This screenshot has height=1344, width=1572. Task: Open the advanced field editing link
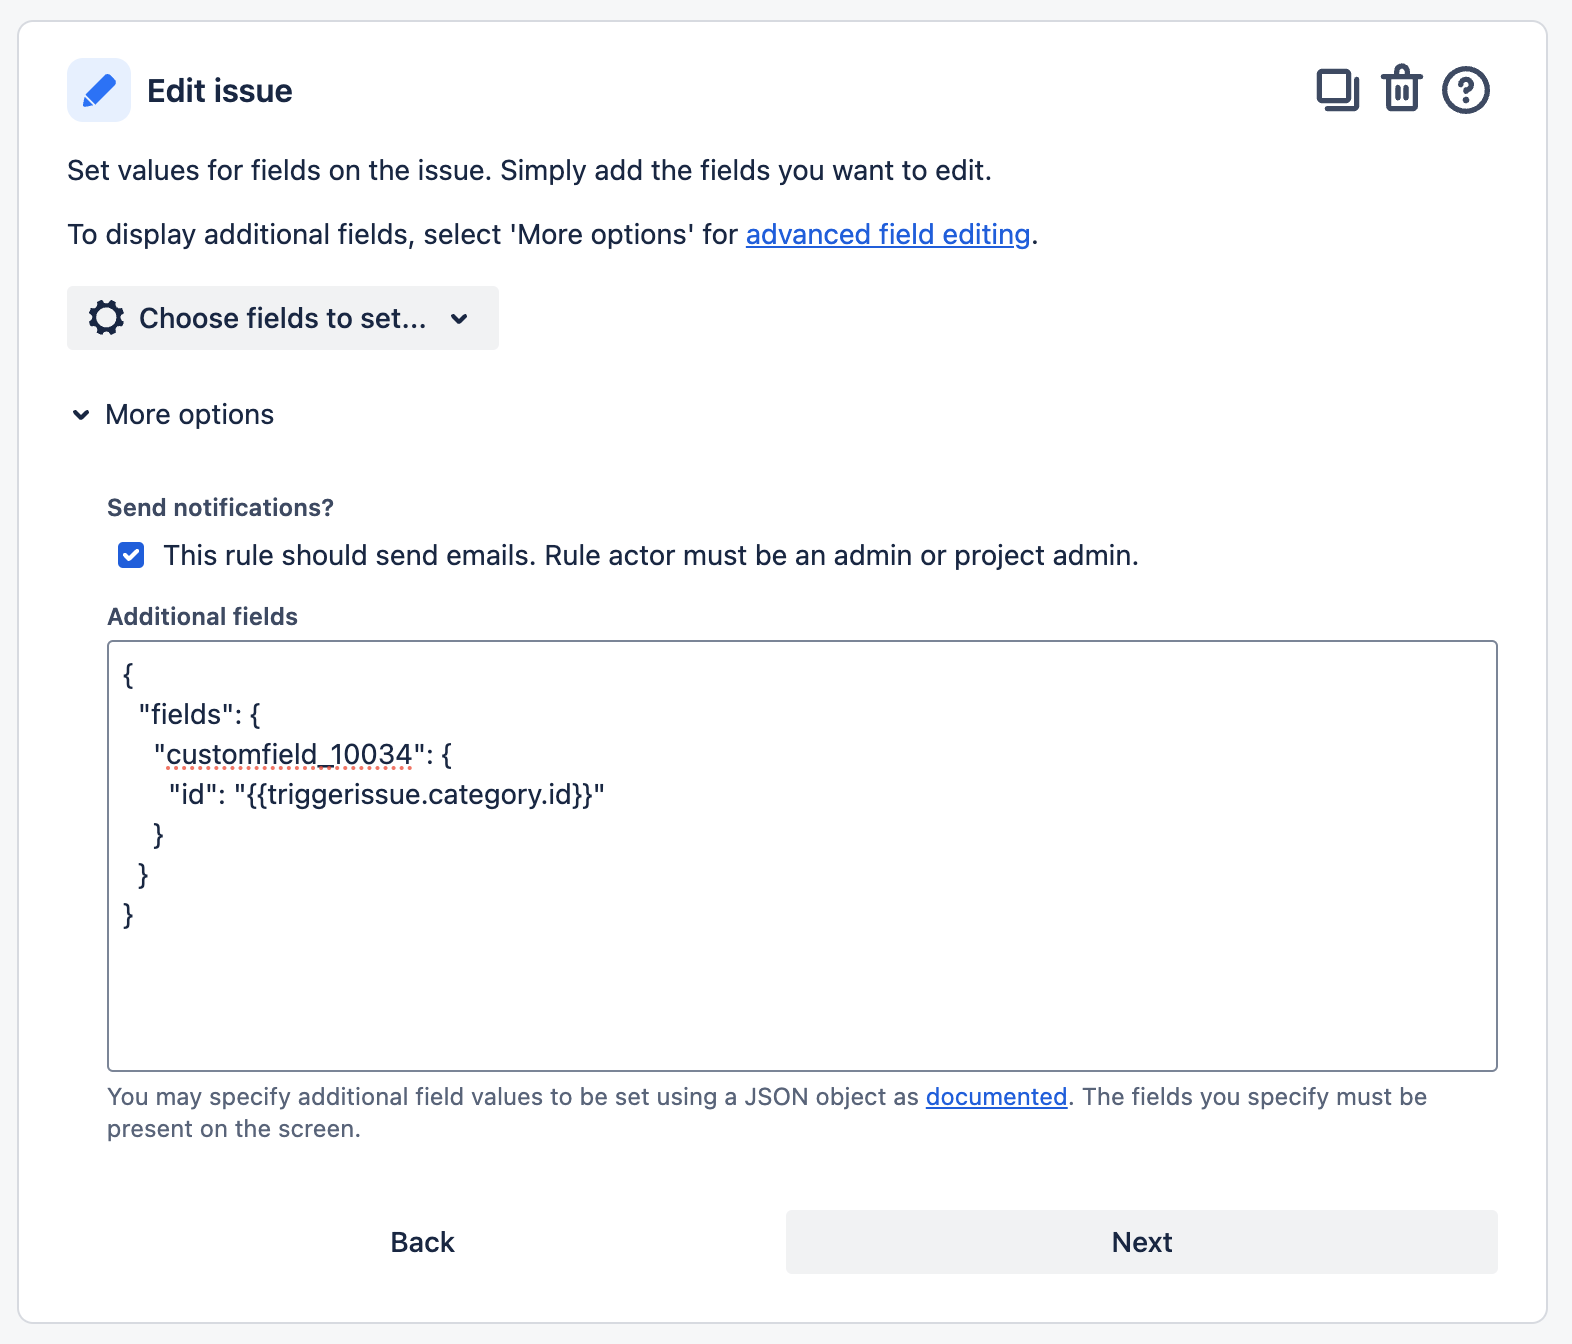[x=887, y=234]
